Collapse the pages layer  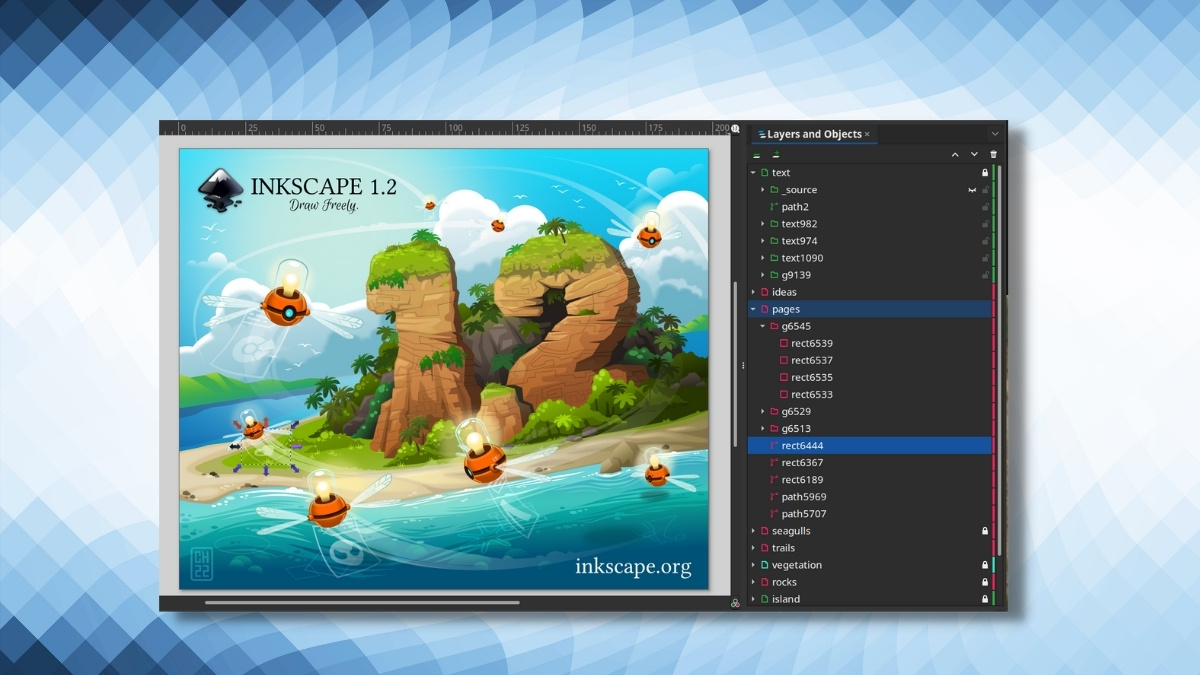point(752,309)
